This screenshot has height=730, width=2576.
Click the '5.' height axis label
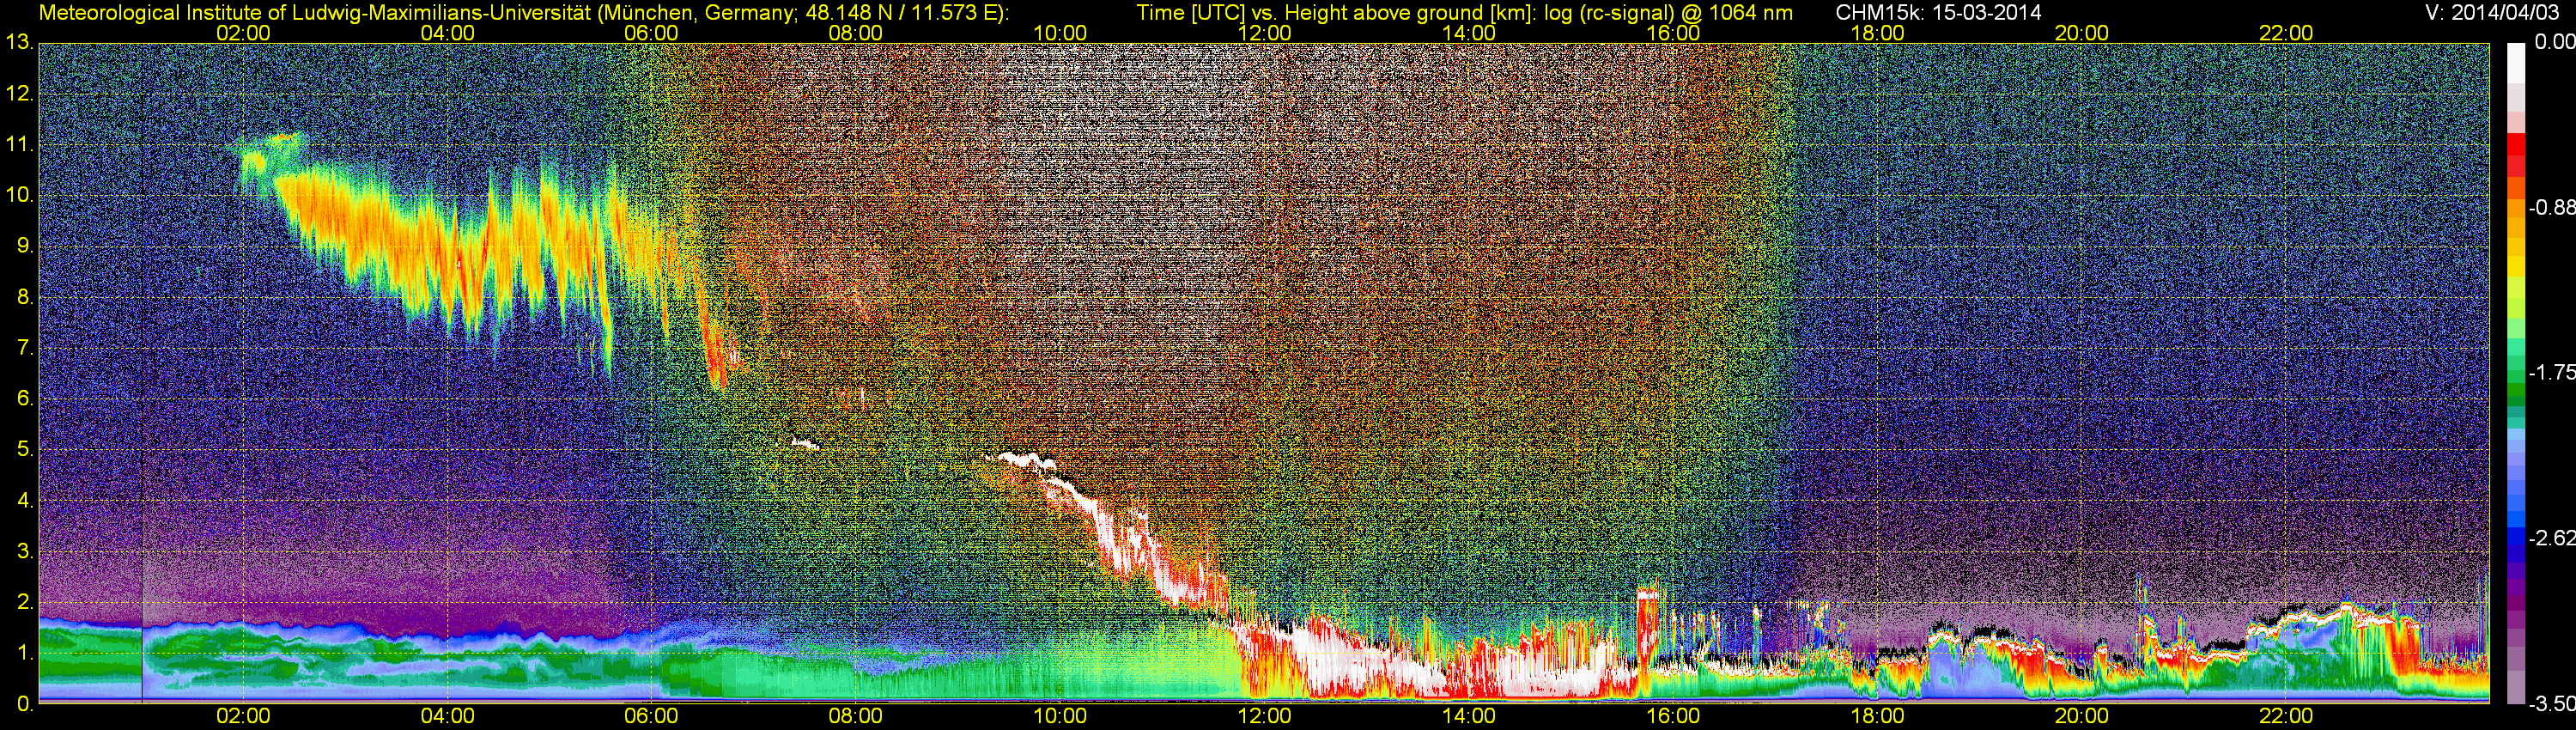coord(24,450)
